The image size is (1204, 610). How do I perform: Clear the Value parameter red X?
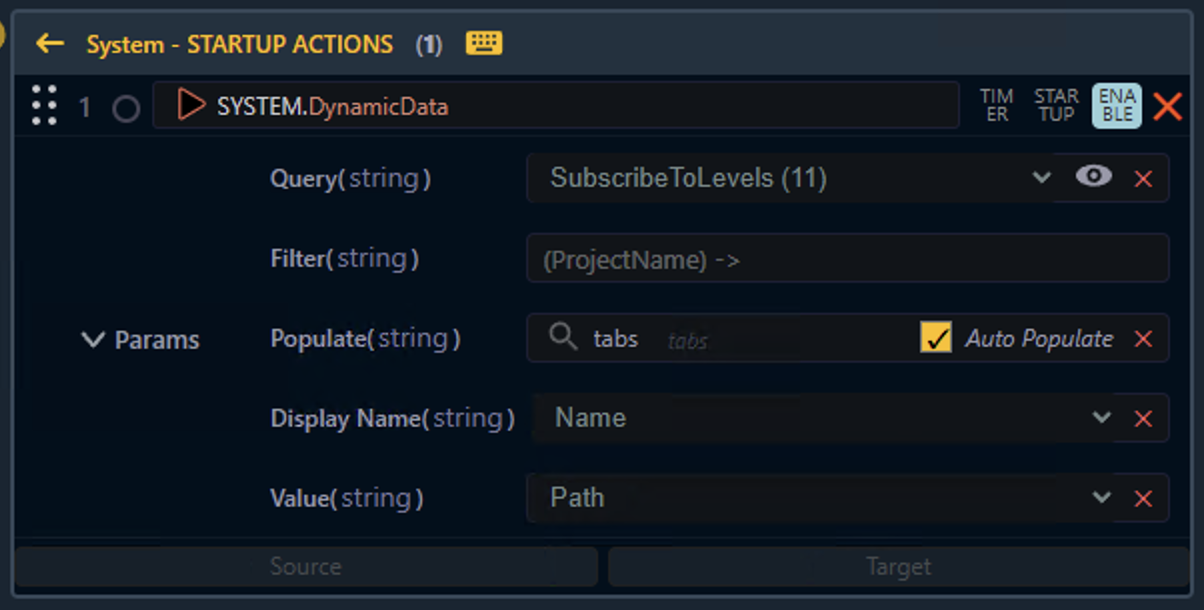1143,499
